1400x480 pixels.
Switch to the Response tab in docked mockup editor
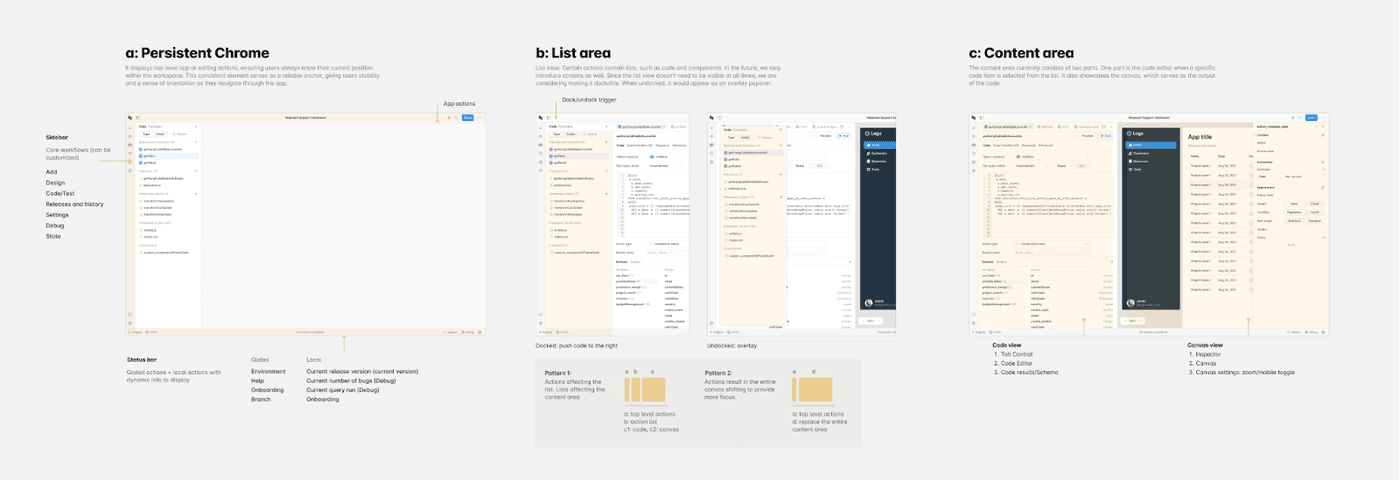pyautogui.click(x=661, y=146)
